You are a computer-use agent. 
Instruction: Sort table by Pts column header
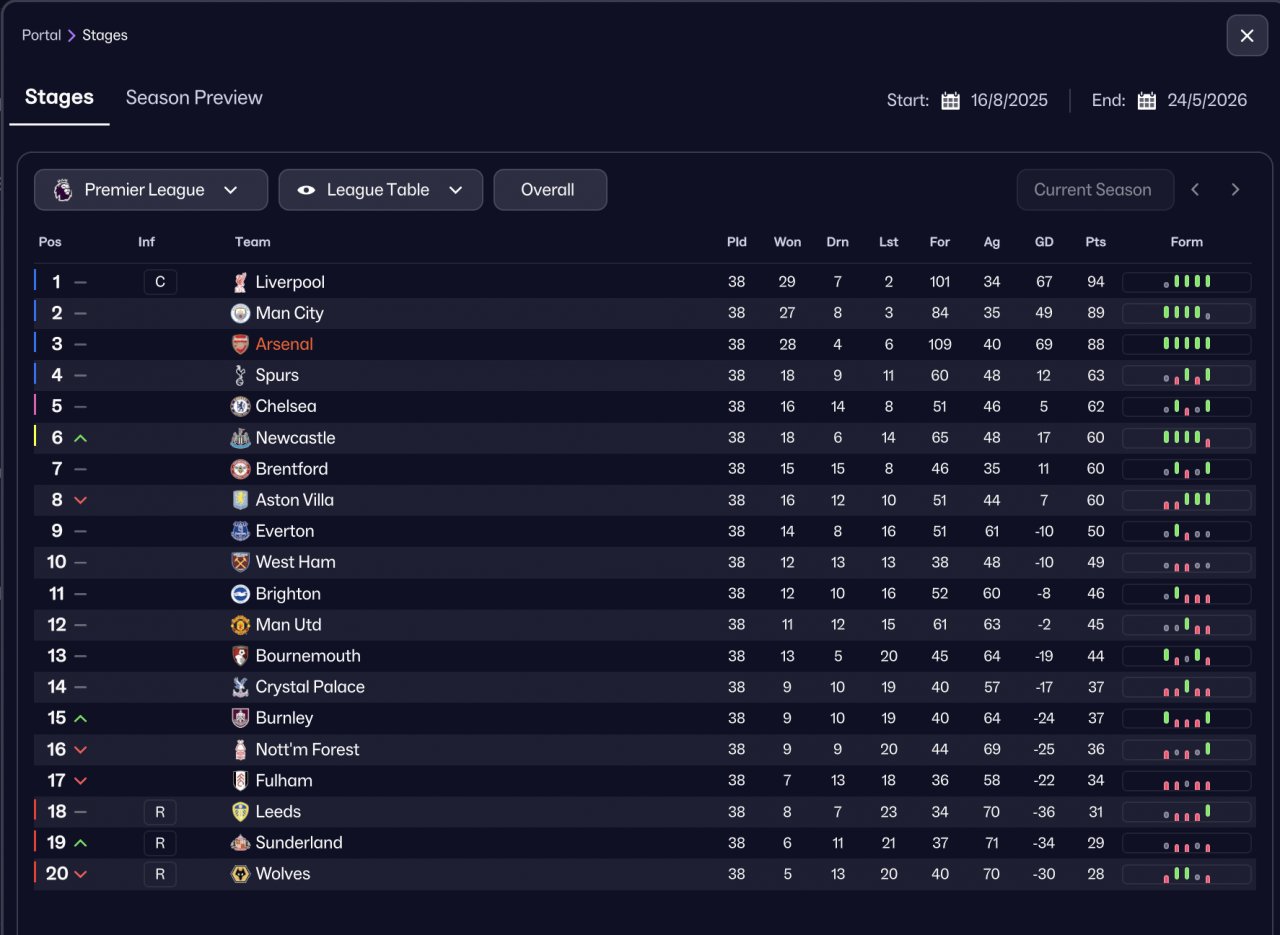(1095, 242)
